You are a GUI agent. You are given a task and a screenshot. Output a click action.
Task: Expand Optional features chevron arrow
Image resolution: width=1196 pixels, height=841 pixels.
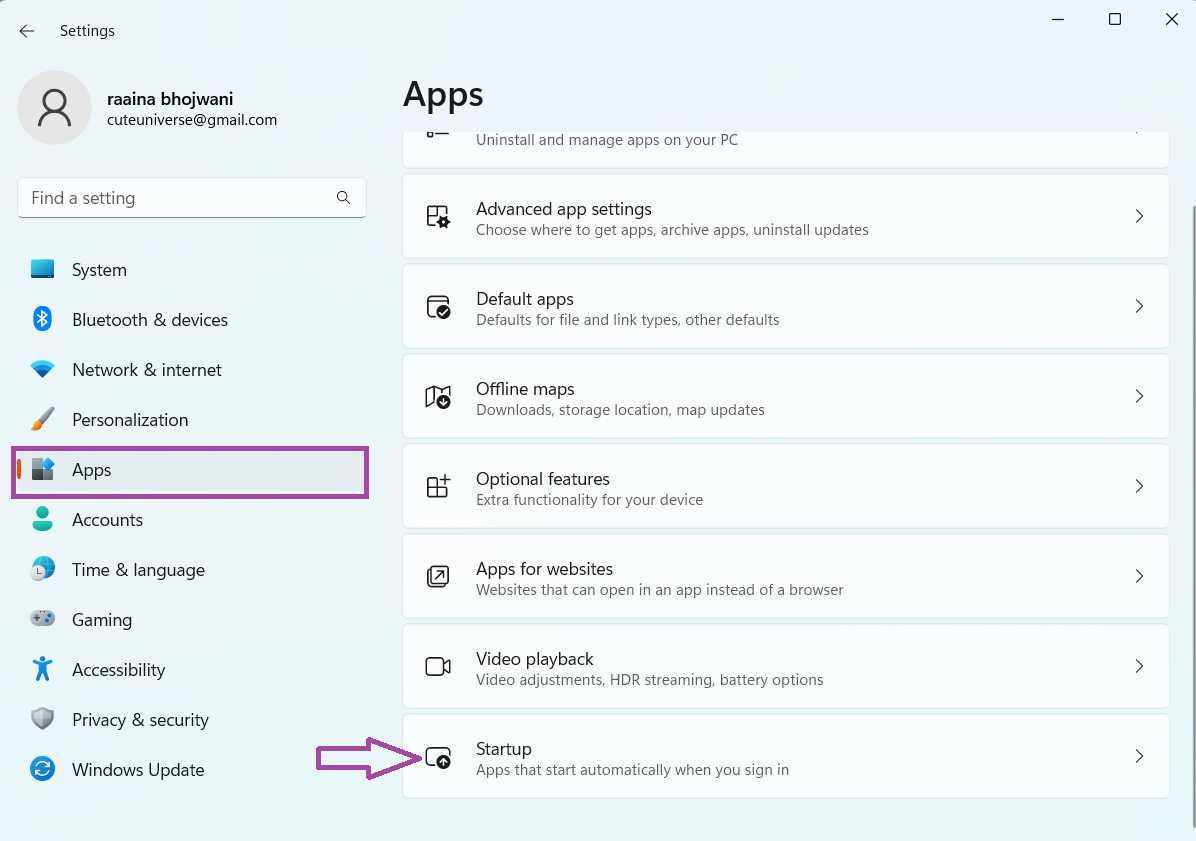click(x=1139, y=487)
